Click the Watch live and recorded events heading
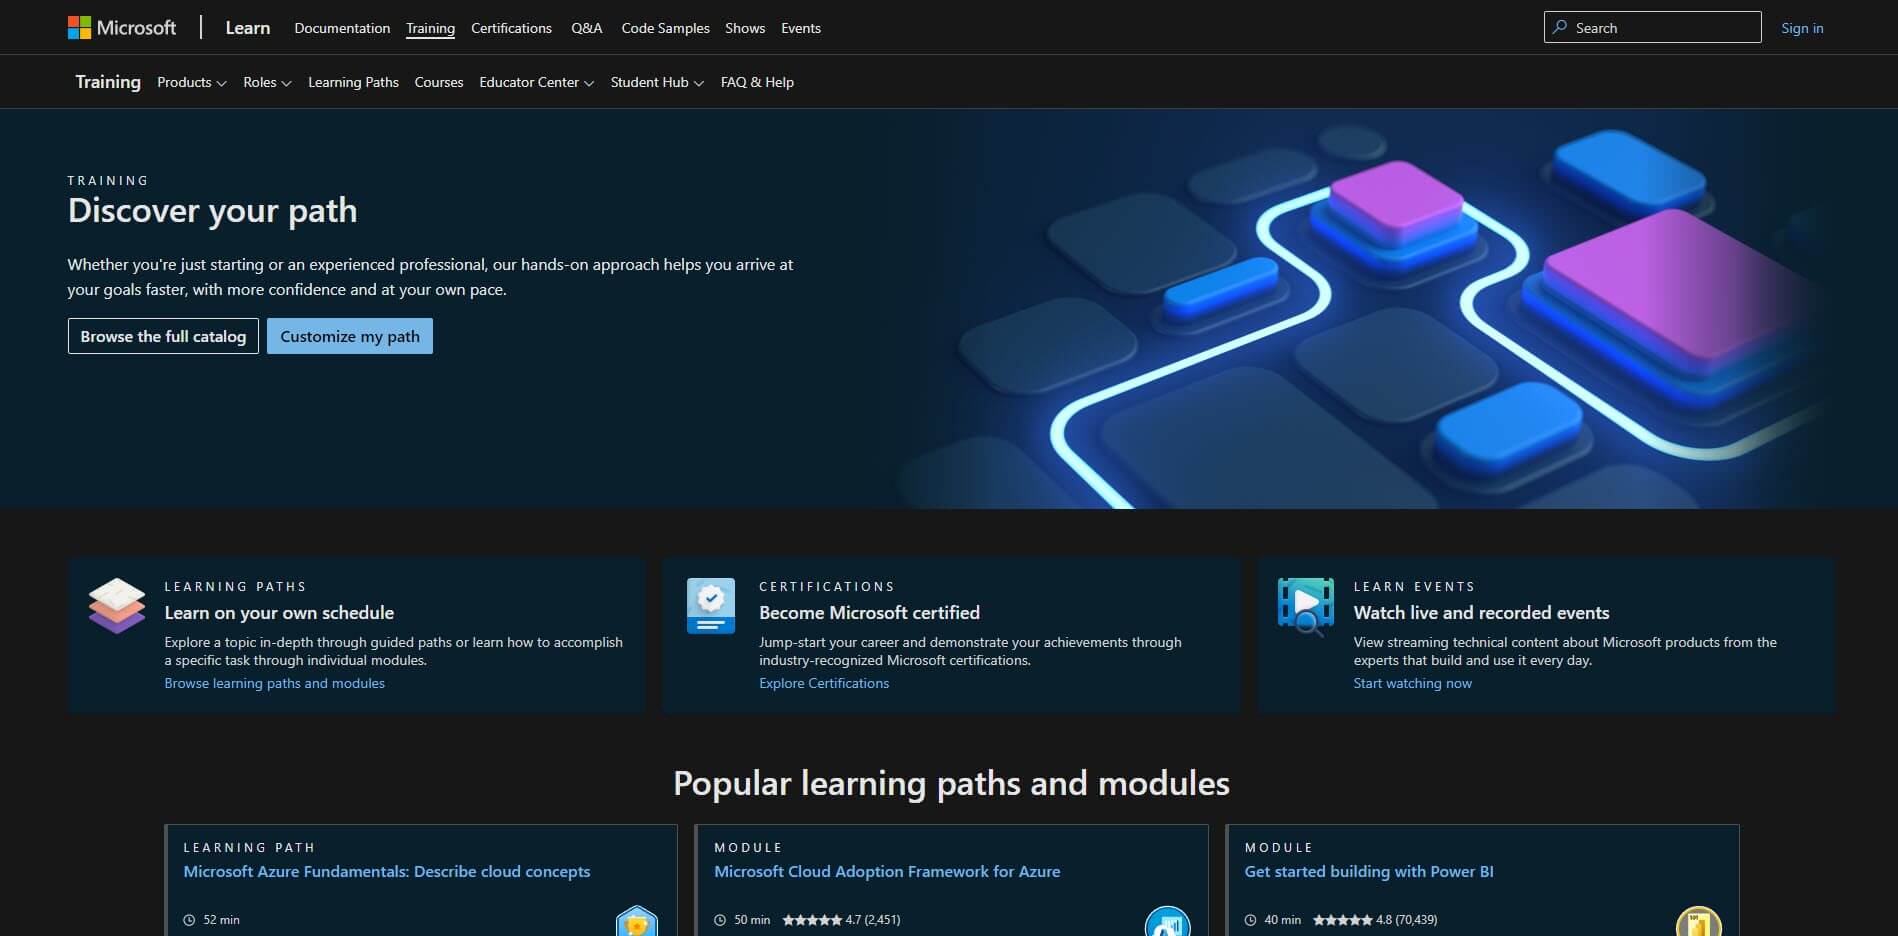 coord(1481,612)
